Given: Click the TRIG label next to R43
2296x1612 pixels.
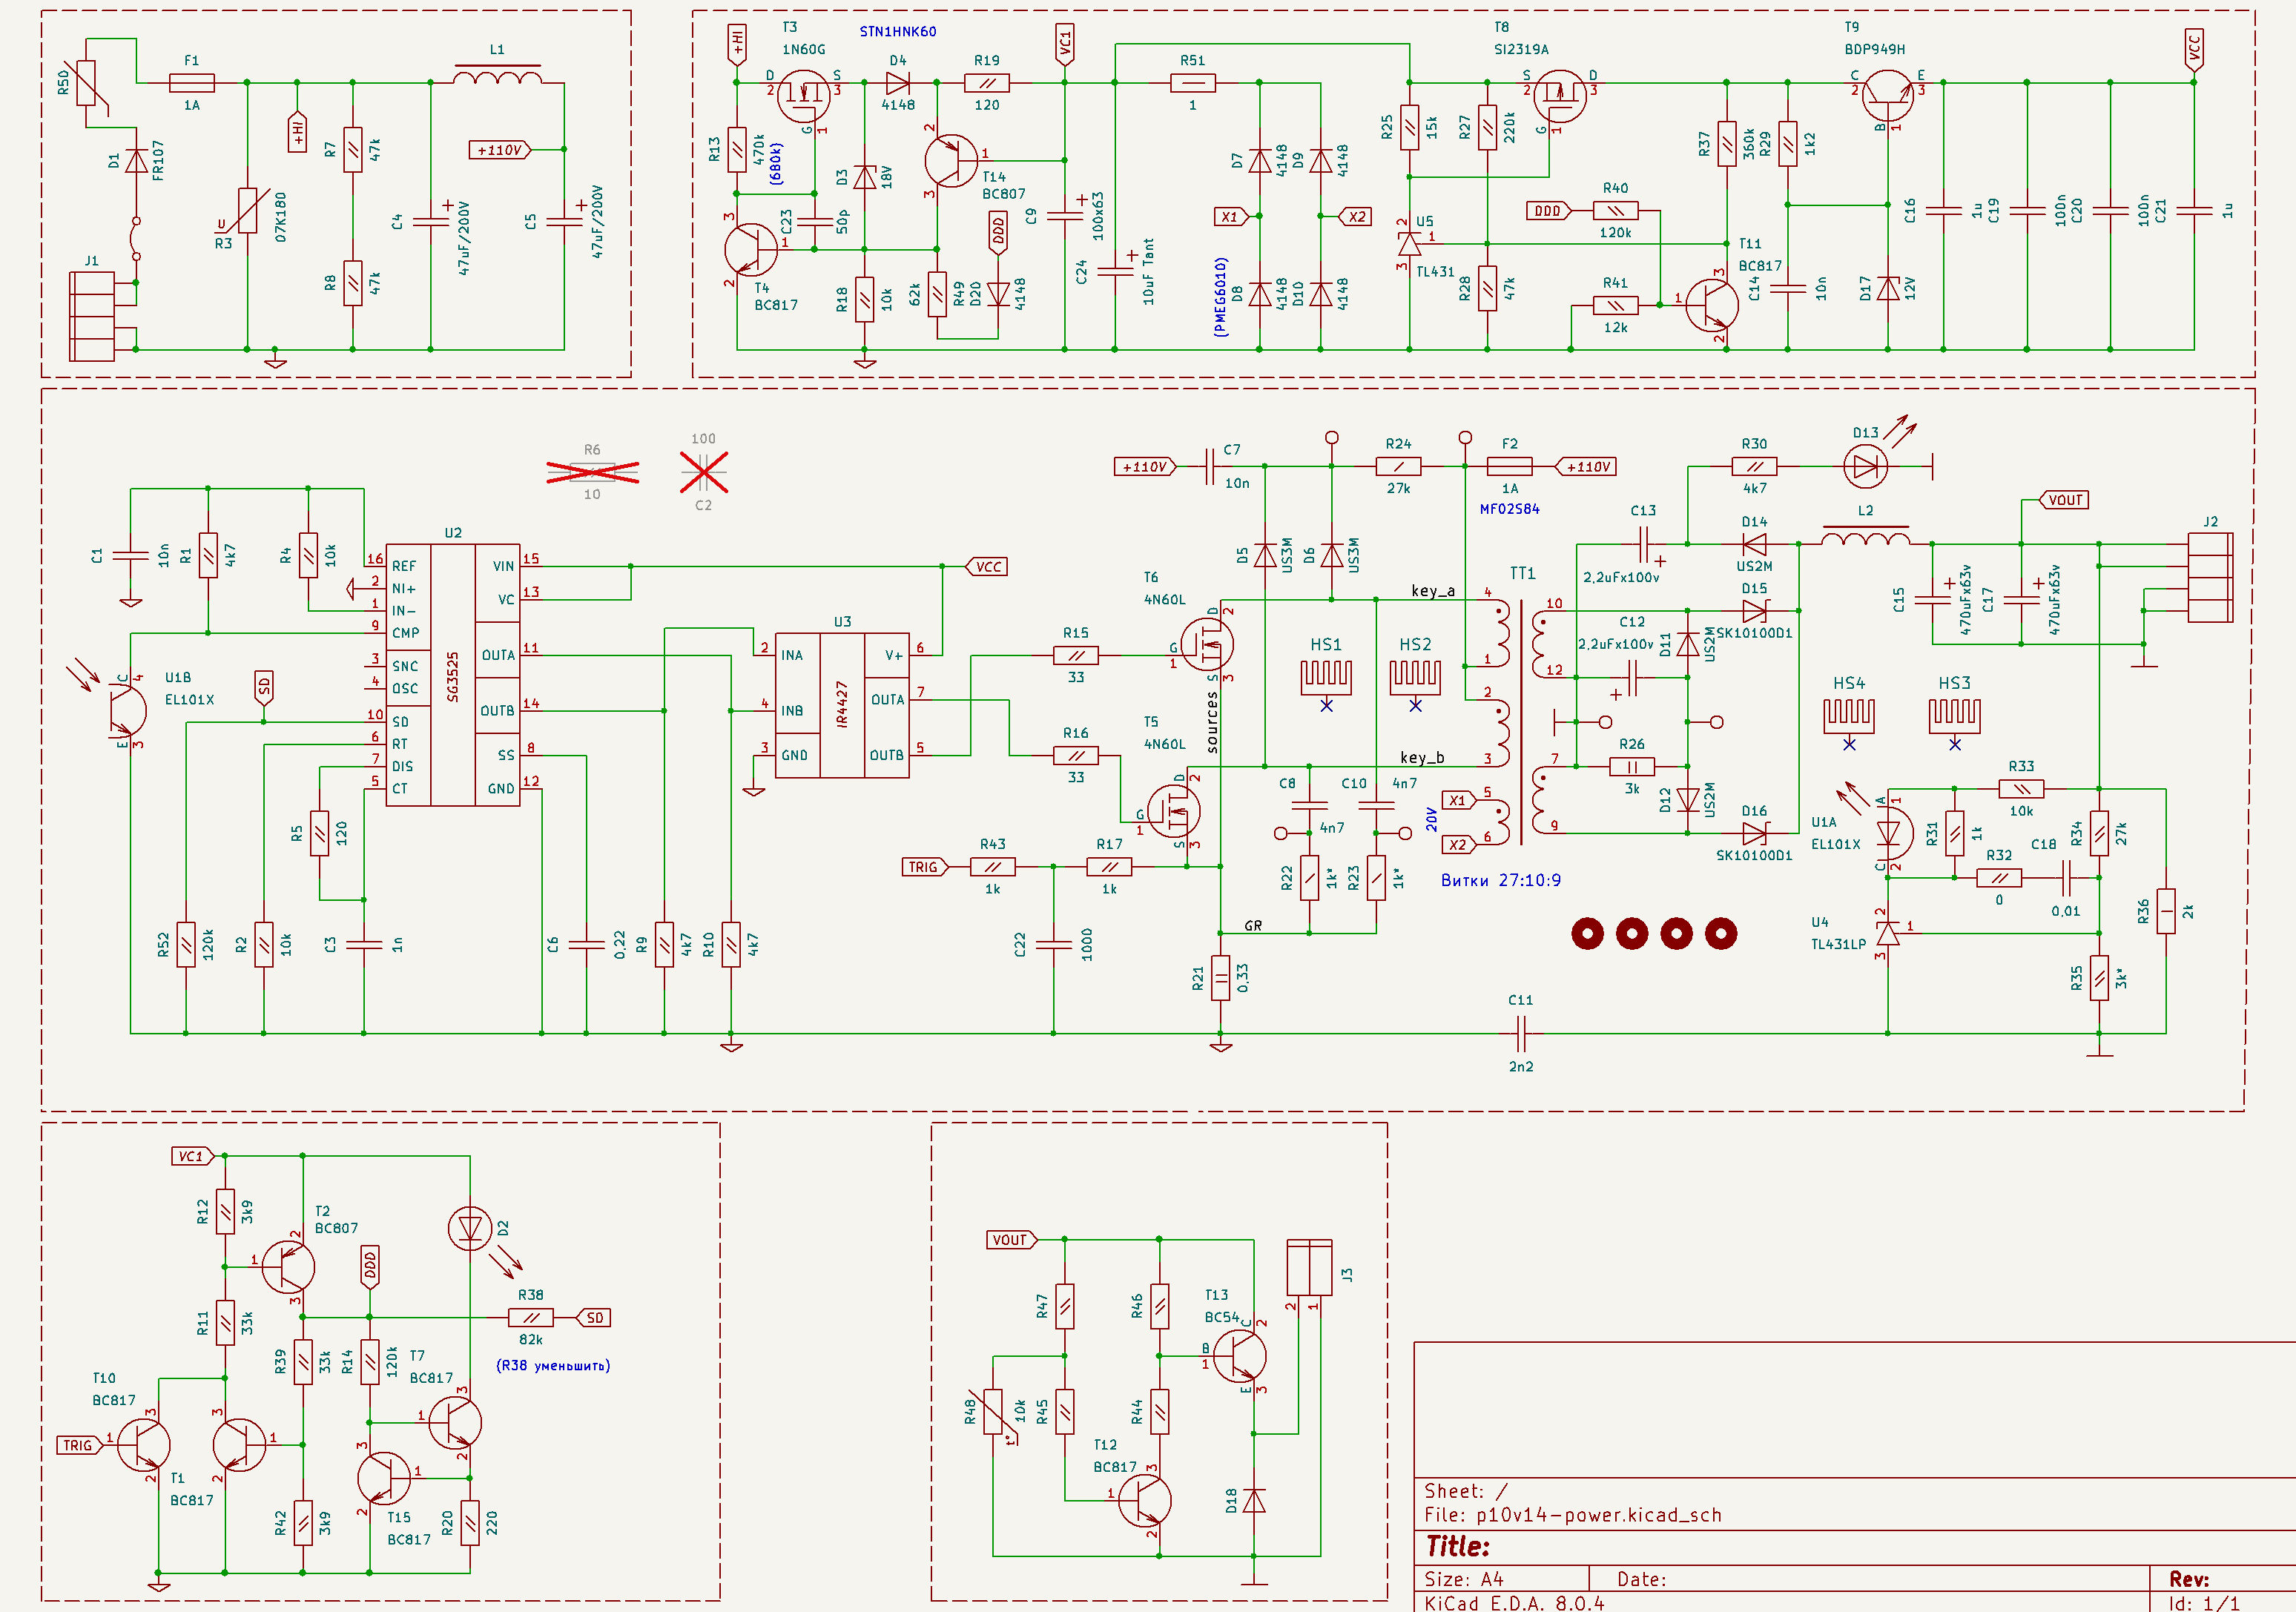Looking at the screenshot, I should (x=925, y=866).
